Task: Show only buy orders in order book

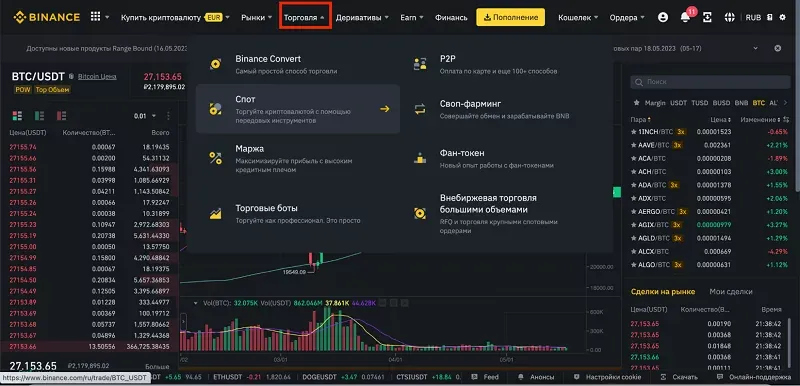Action: 39,116
